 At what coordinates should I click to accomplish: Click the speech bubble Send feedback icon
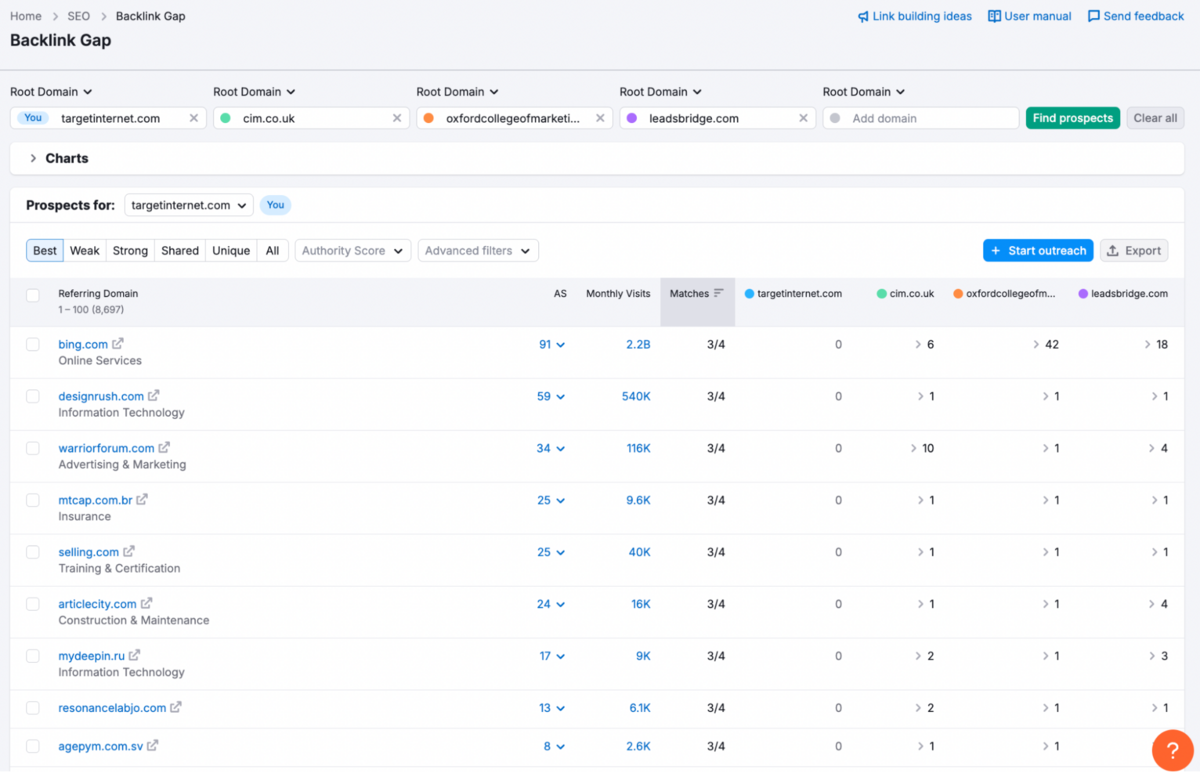[1094, 16]
